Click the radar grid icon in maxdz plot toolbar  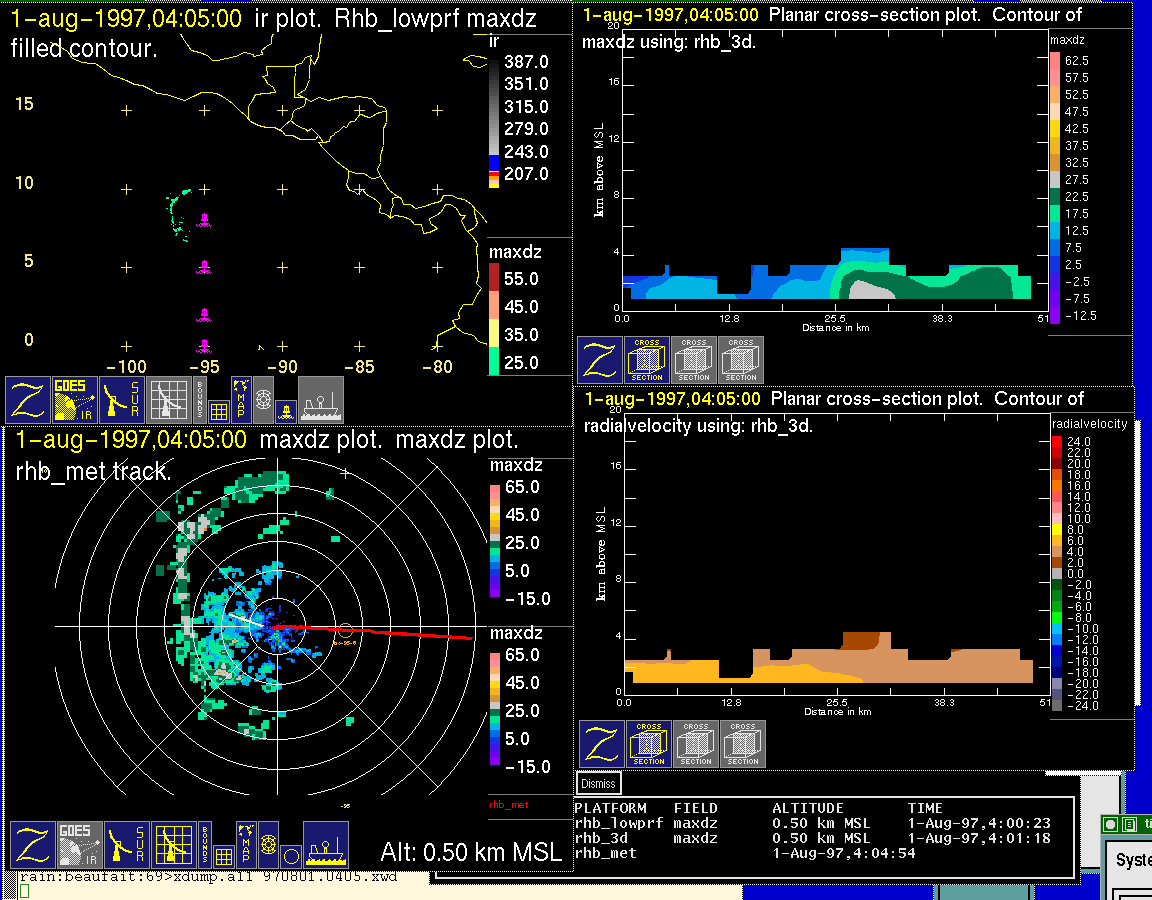click(172, 845)
